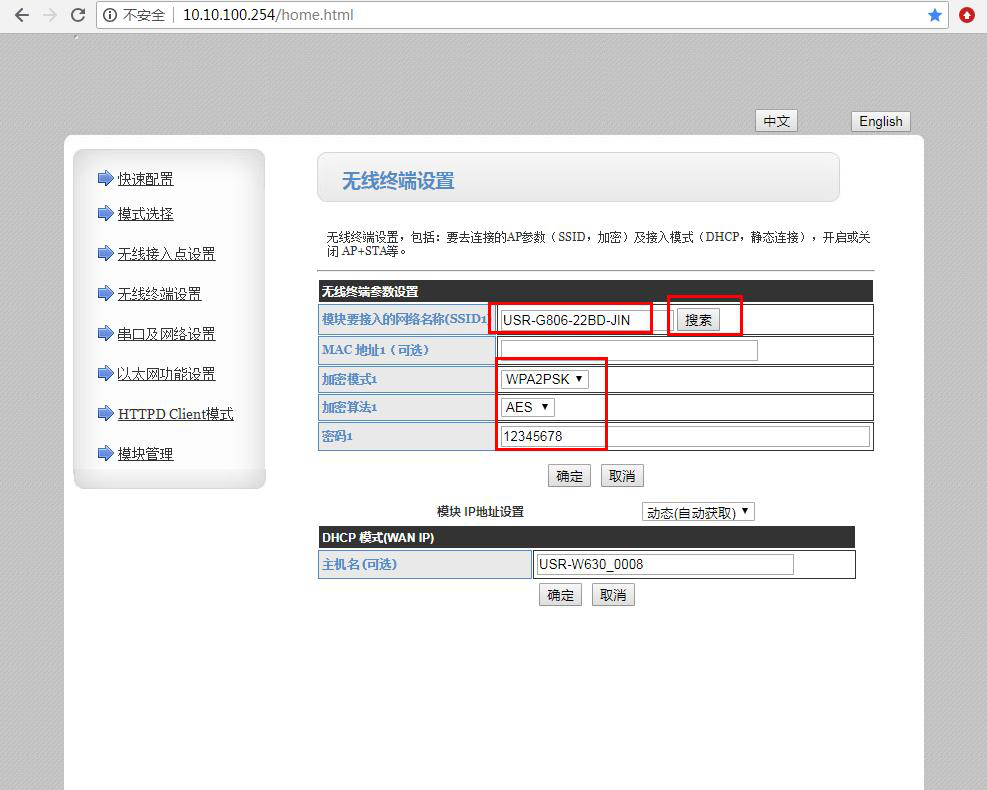The image size is (987, 790).
Task: Click the arrow icon beside 快速配置
Action: click(105, 179)
